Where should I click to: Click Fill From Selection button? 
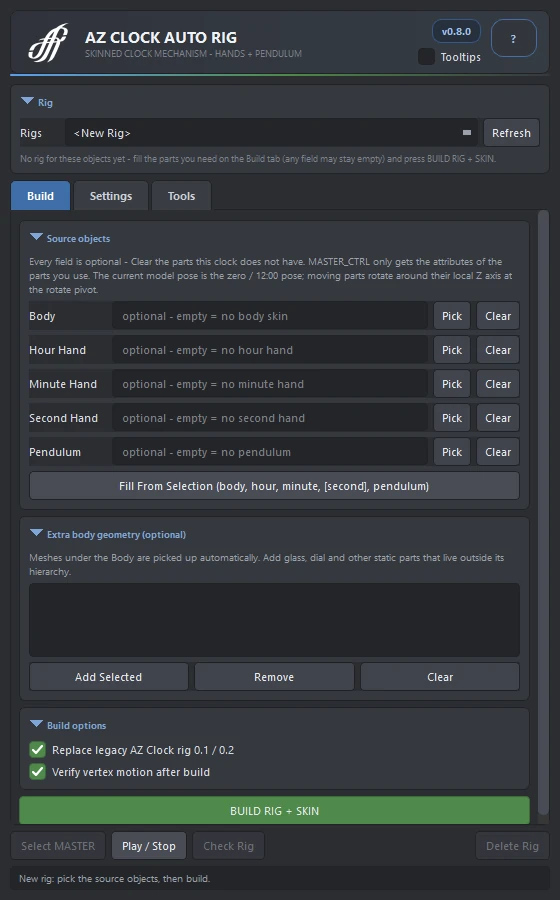coord(274,486)
